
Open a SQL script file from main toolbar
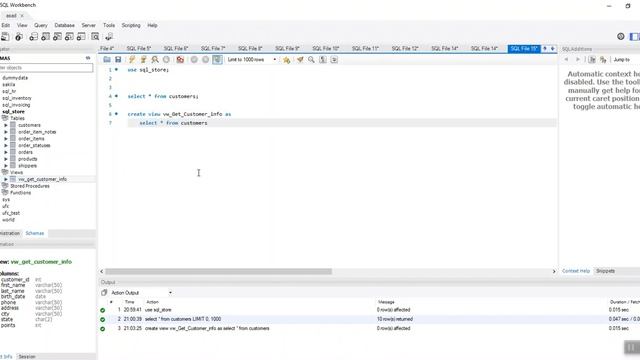5,37
